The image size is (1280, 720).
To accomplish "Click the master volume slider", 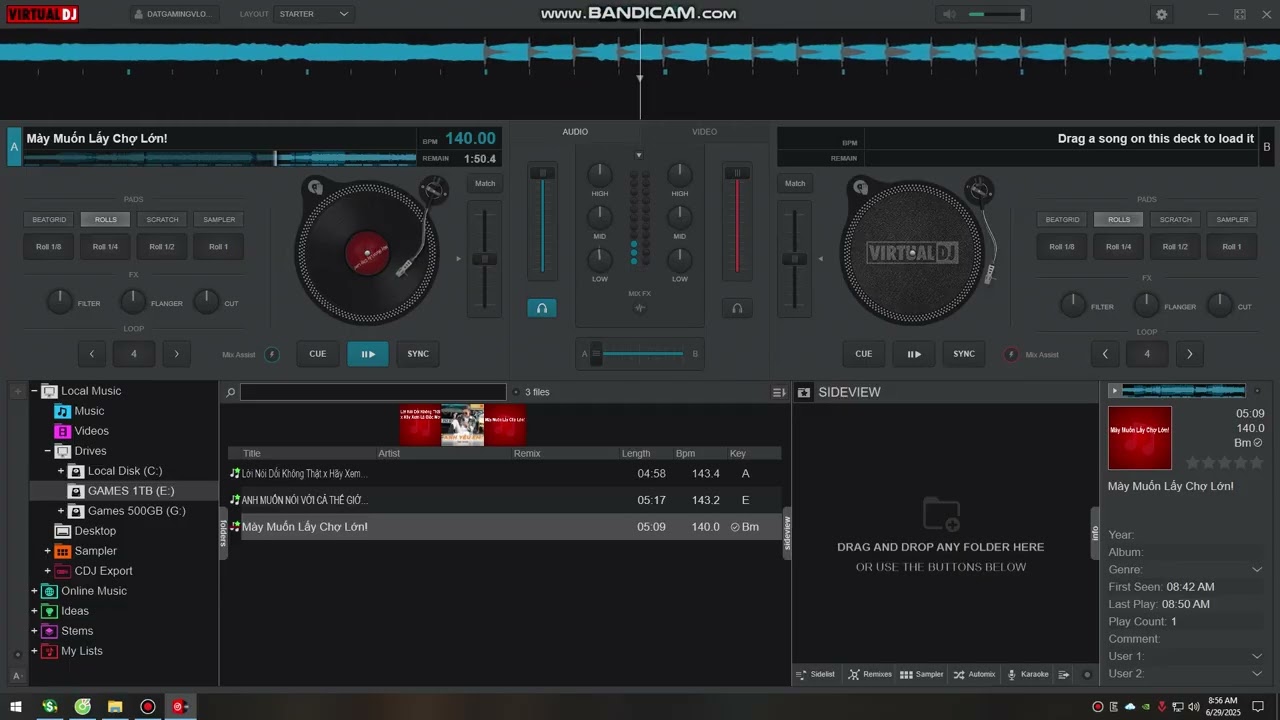I will pos(997,14).
